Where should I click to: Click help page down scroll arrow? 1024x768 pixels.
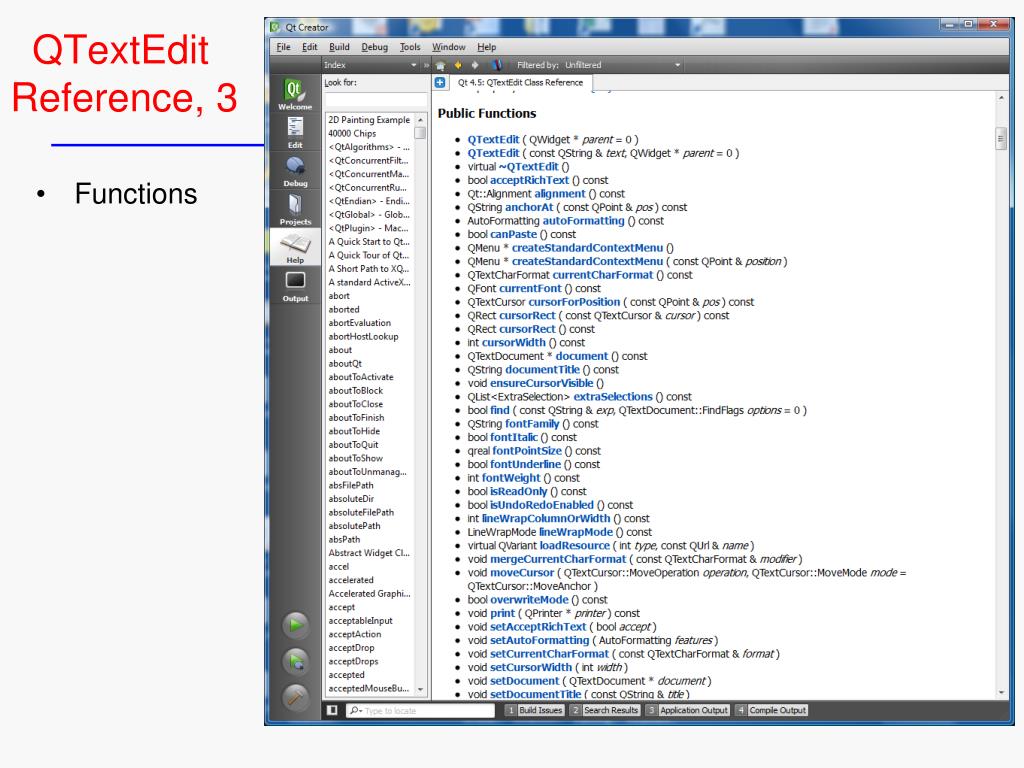pyautogui.click(x=1001, y=692)
